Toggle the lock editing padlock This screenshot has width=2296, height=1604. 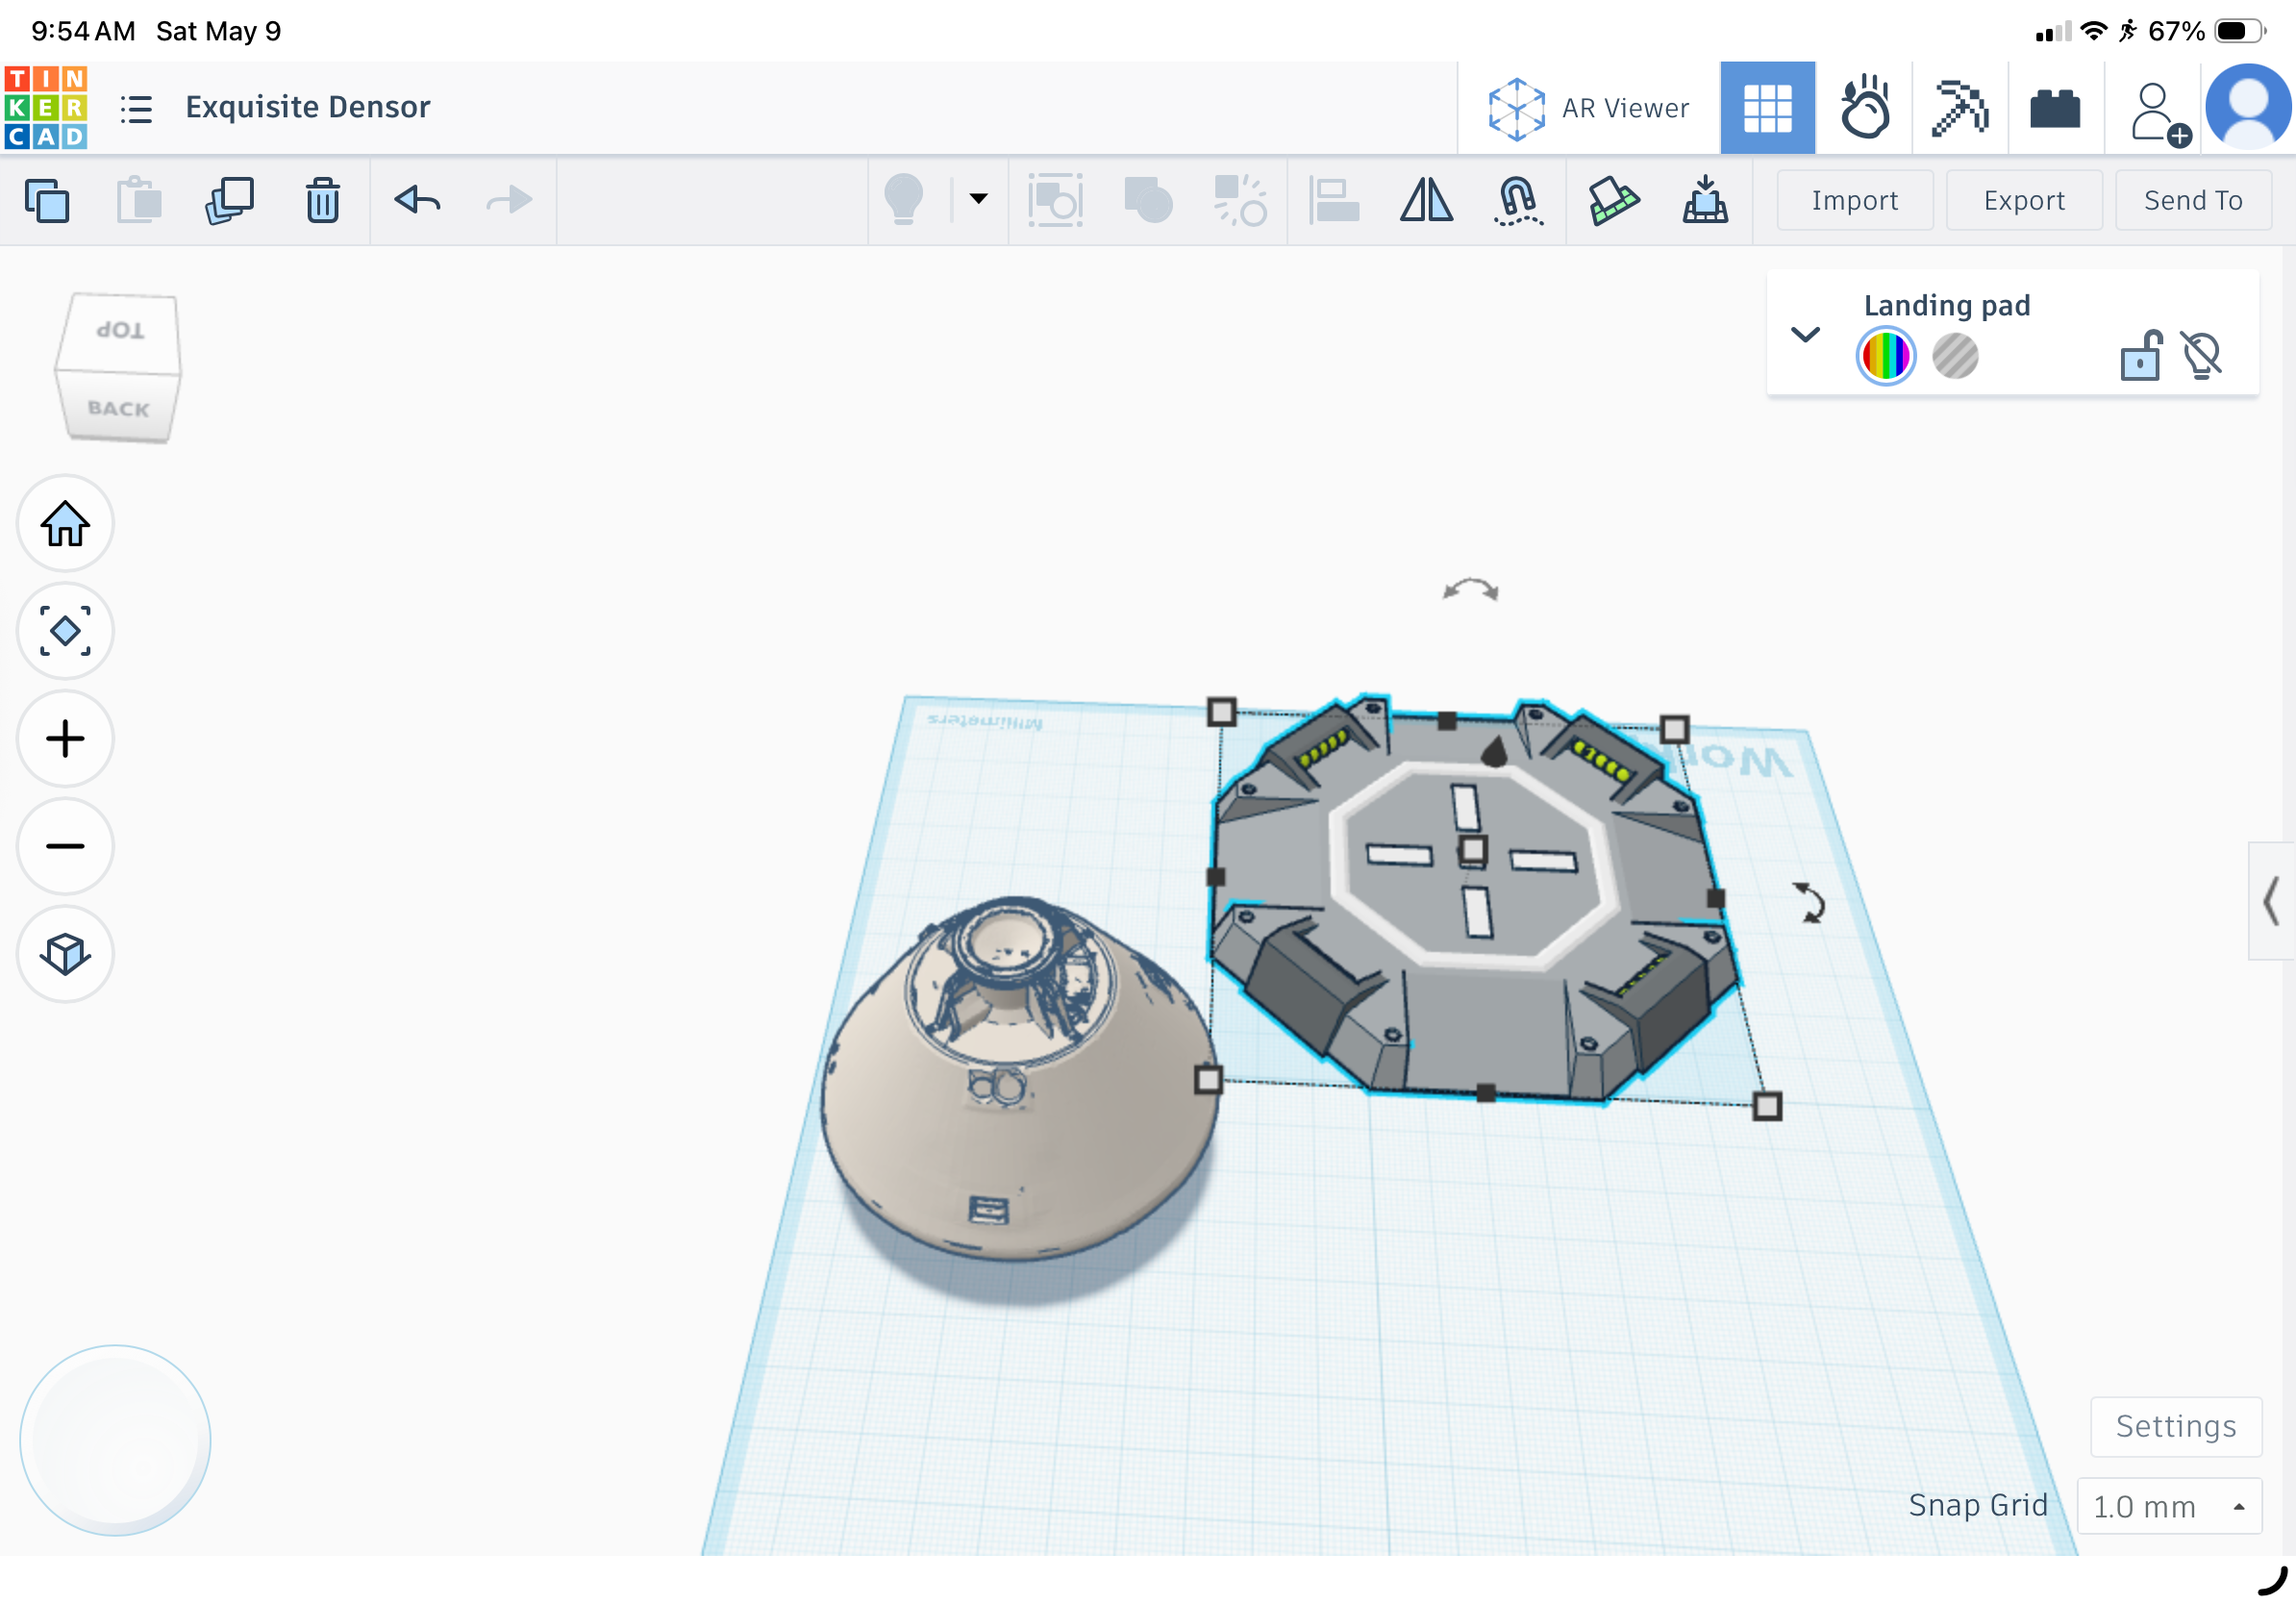pyautogui.click(x=2140, y=355)
